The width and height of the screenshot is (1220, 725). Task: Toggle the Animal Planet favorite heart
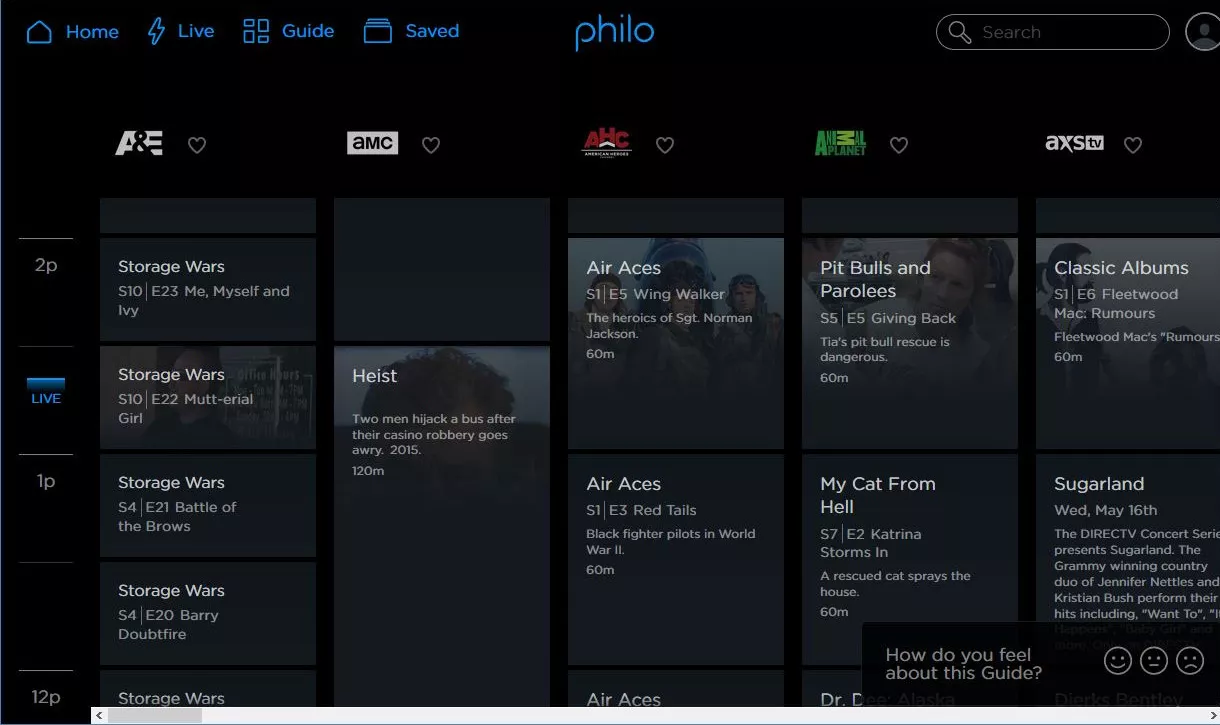pos(899,145)
